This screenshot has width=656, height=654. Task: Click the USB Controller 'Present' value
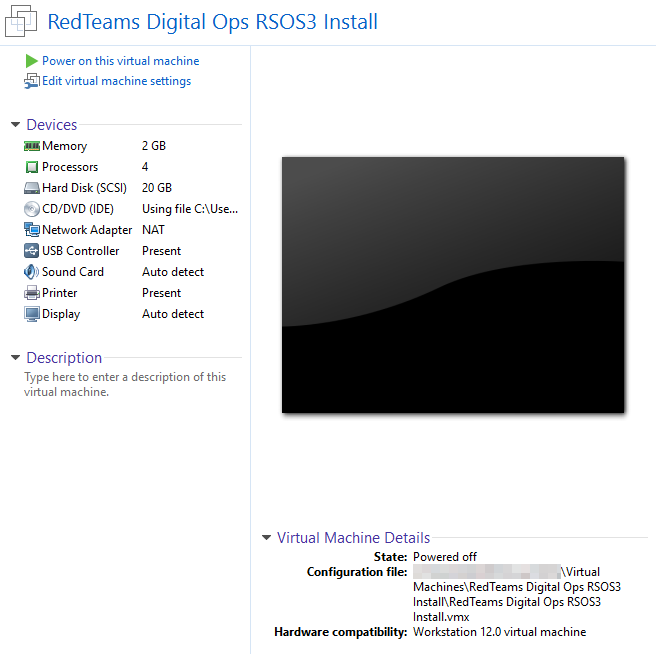pos(161,251)
